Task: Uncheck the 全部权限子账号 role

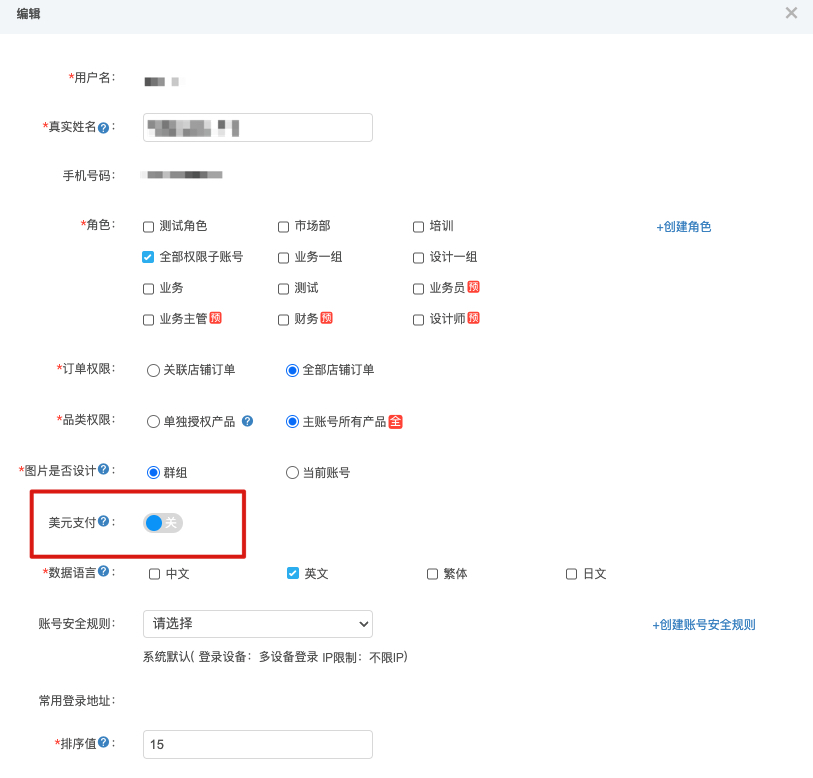Action: click(148, 257)
